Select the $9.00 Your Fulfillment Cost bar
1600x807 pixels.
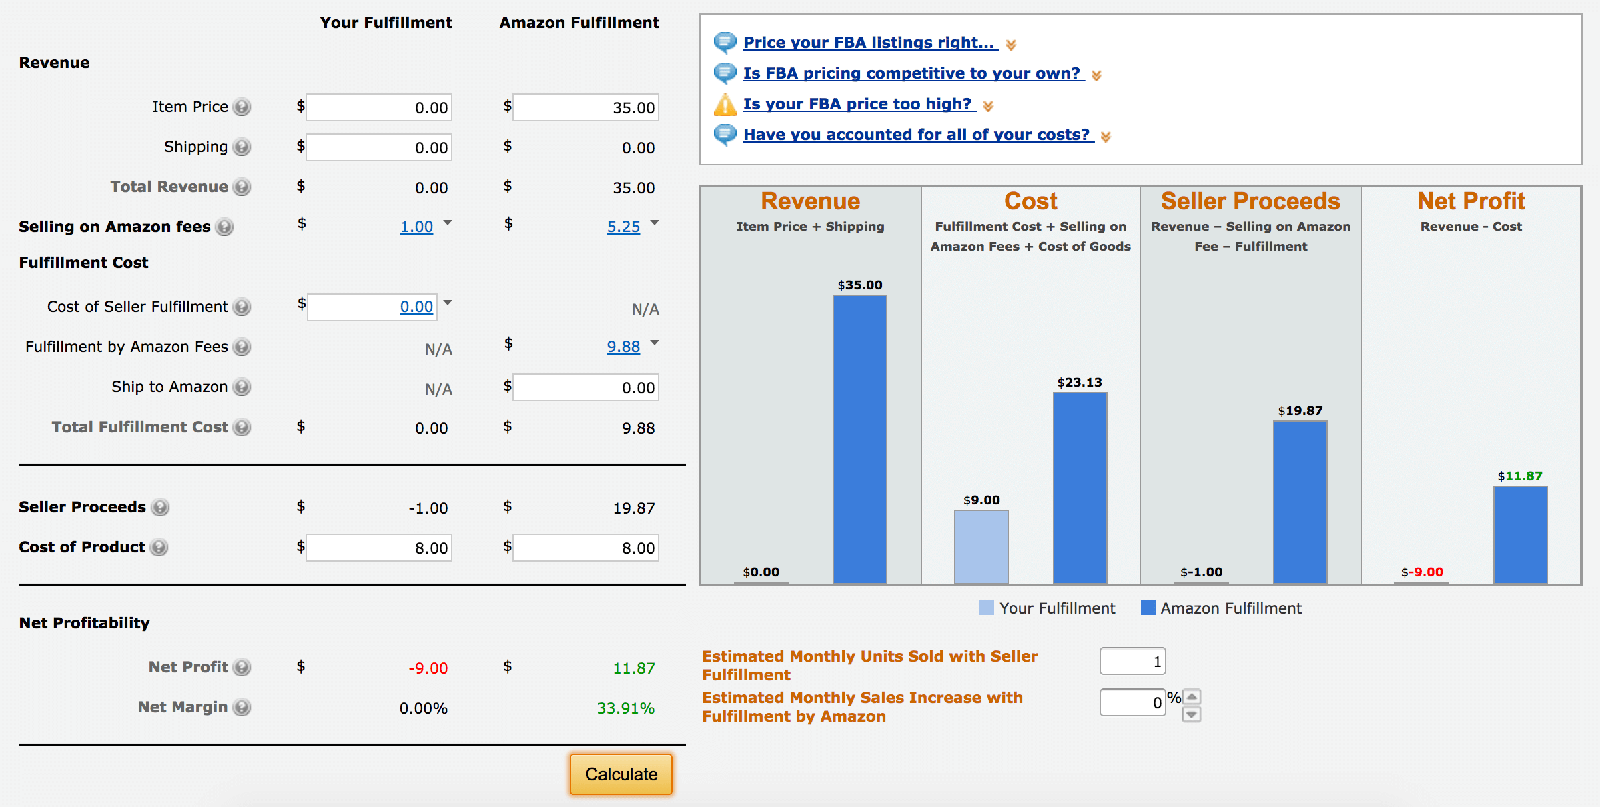[x=981, y=547]
